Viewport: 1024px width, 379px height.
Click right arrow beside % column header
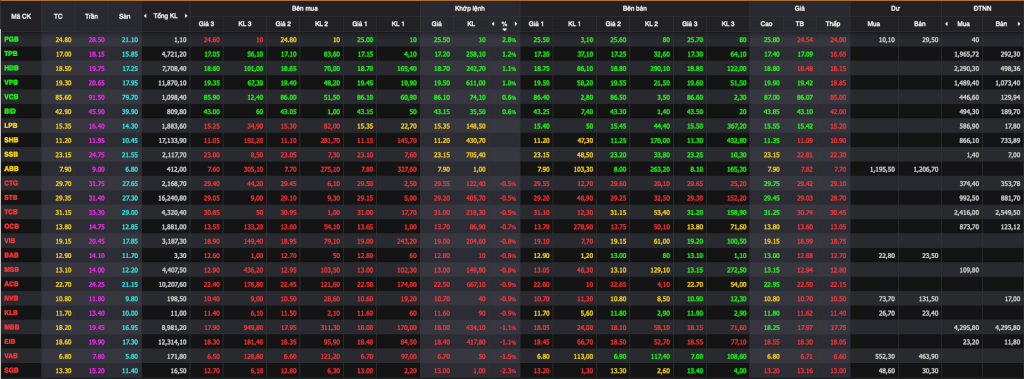tap(516, 24)
